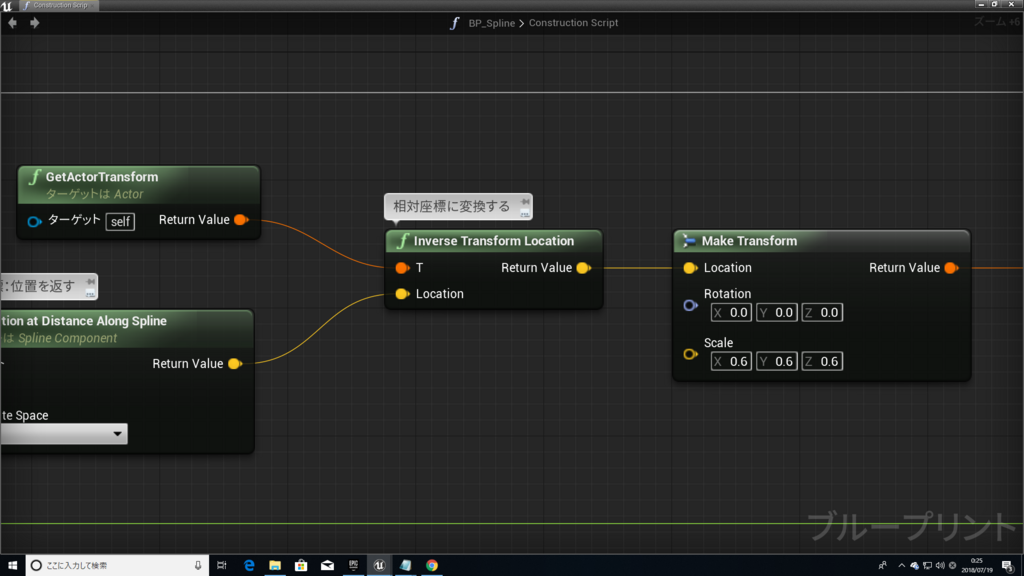Open the Windows Action Center notifications
This screenshot has width=1024, height=576.
(1008, 566)
